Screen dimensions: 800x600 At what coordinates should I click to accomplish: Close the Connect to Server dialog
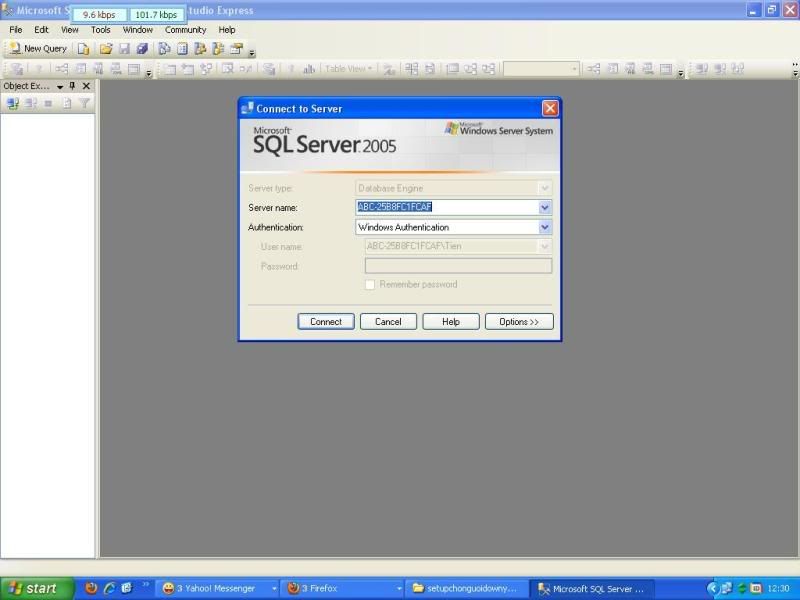click(x=550, y=108)
